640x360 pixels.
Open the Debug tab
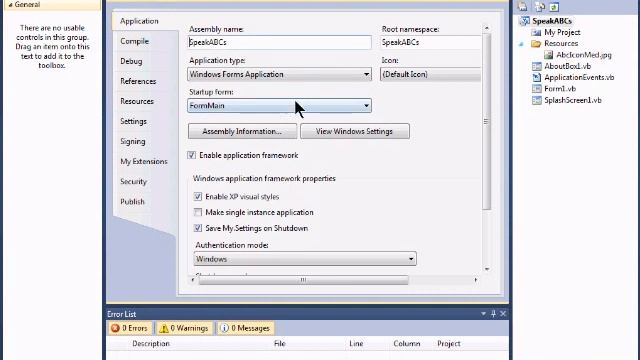[x=131, y=61]
